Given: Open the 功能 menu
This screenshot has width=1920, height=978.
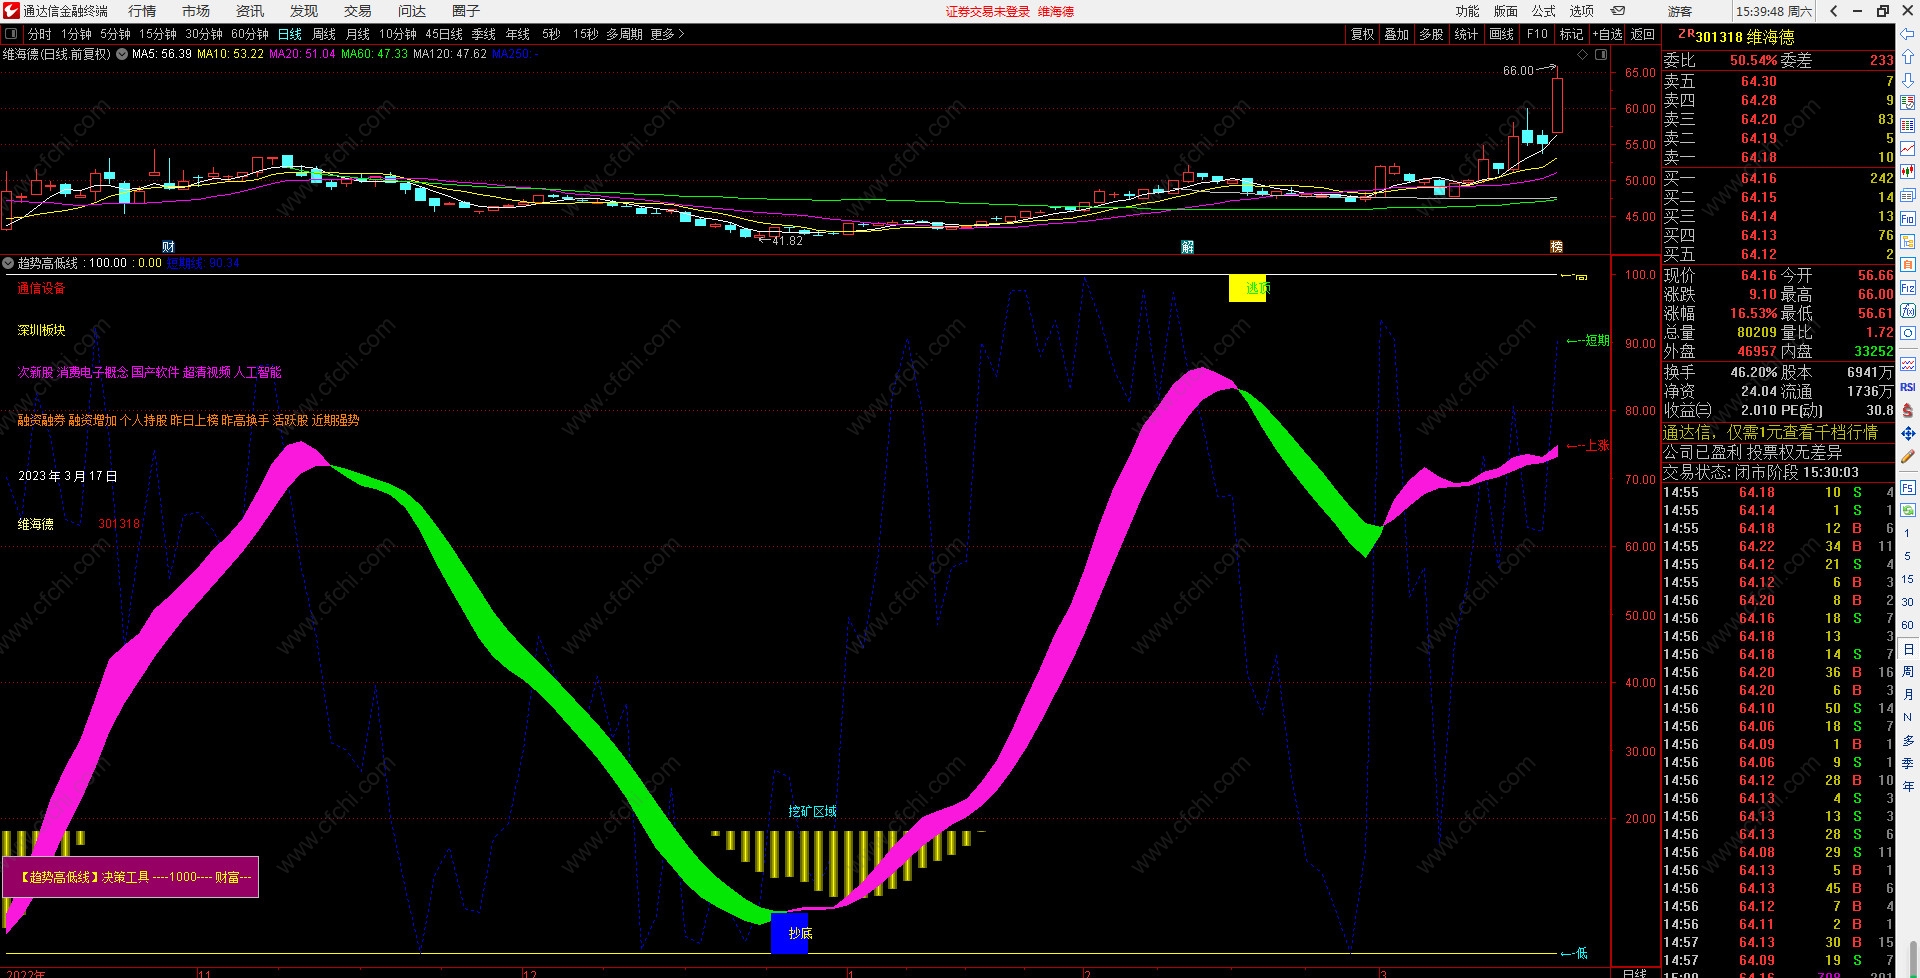Looking at the screenshot, I should coord(1468,11).
